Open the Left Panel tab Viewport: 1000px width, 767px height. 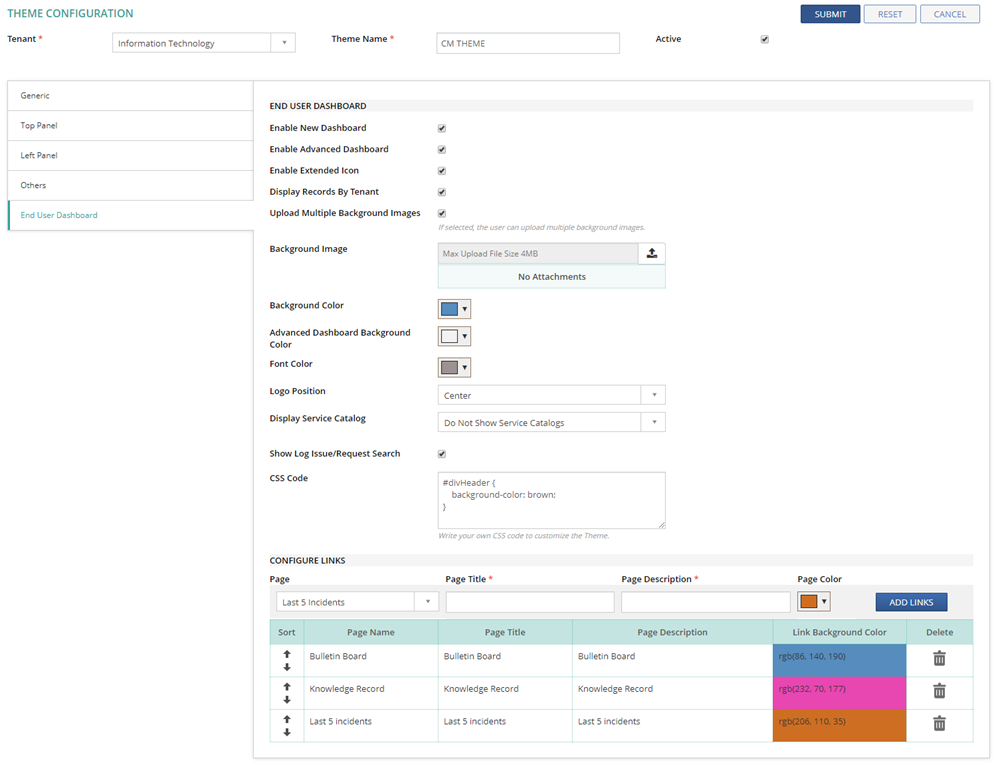click(130, 156)
